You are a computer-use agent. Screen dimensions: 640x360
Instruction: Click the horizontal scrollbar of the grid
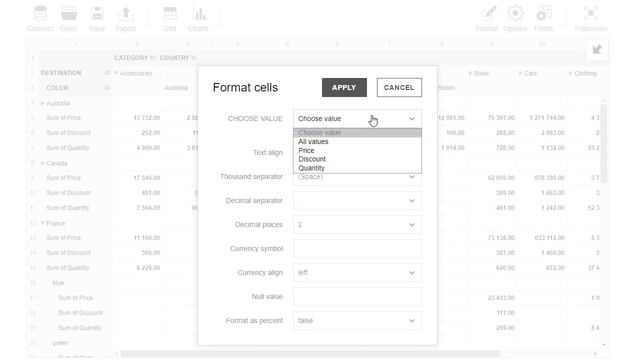(x=310, y=354)
